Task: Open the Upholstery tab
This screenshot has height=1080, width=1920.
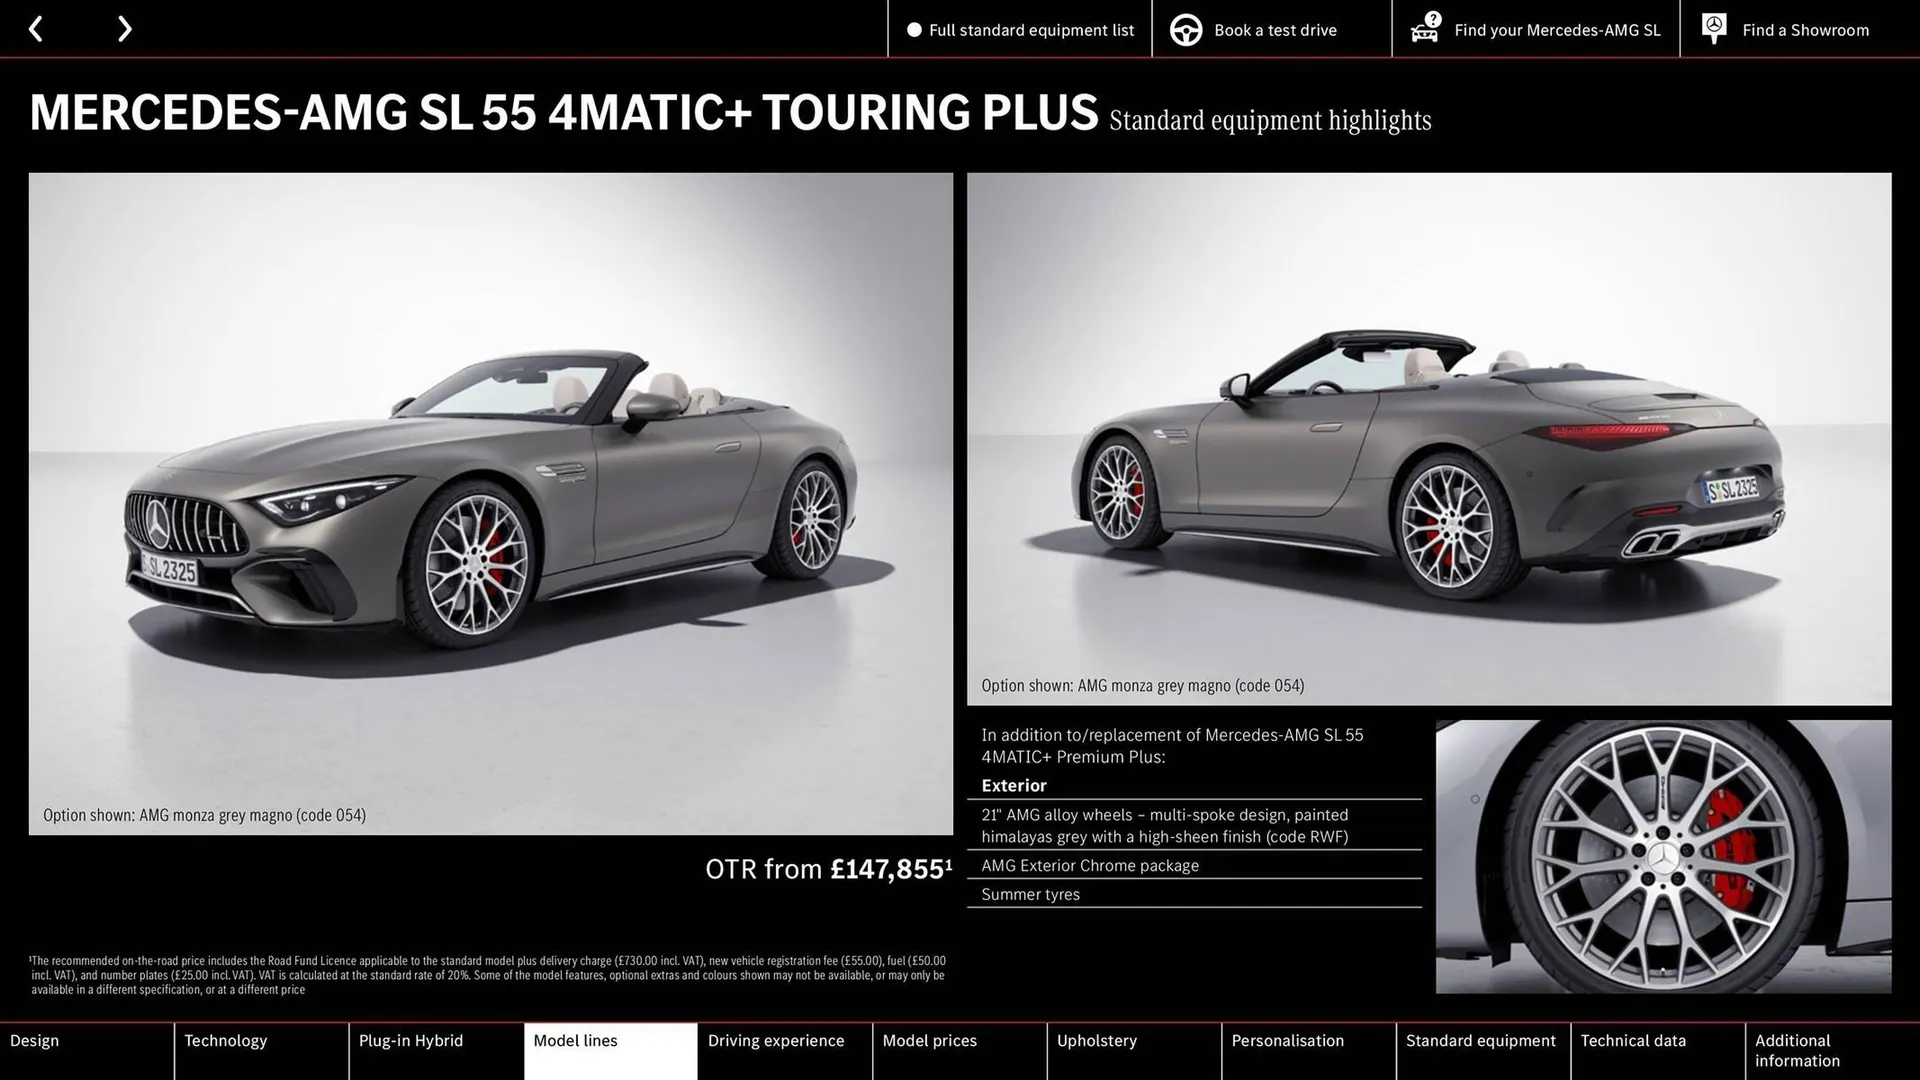Action: click(x=1097, y=1040)
